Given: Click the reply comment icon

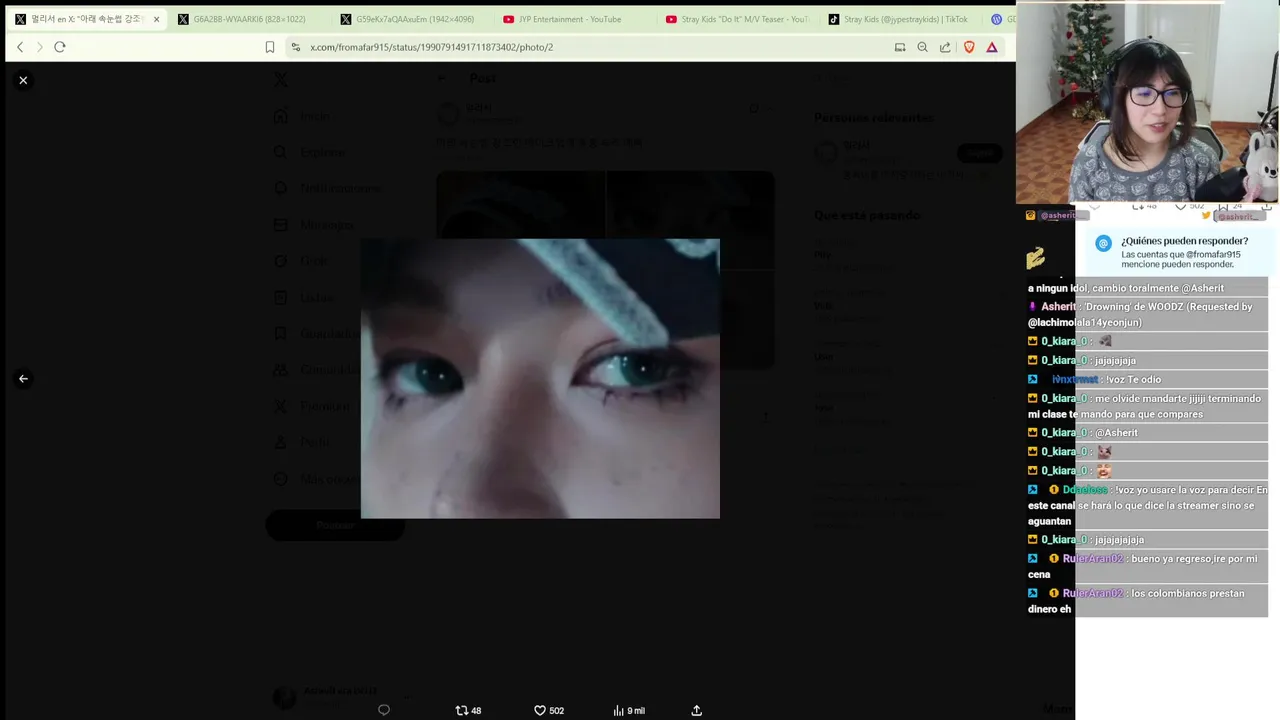Looking at the screenshot, I should point(384,710).
